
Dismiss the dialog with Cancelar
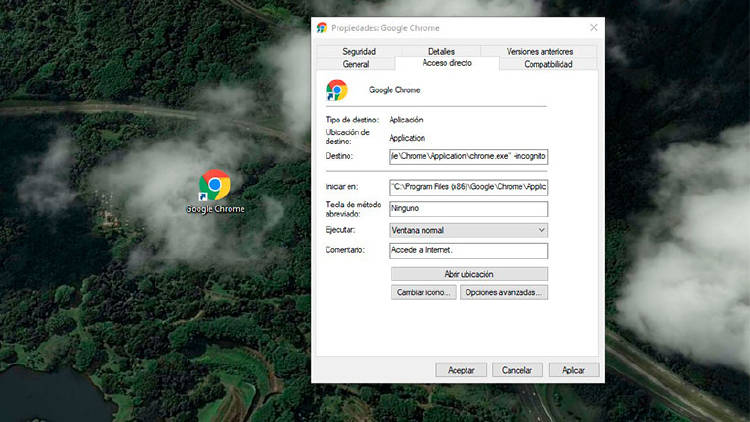(x=516, y=370)
